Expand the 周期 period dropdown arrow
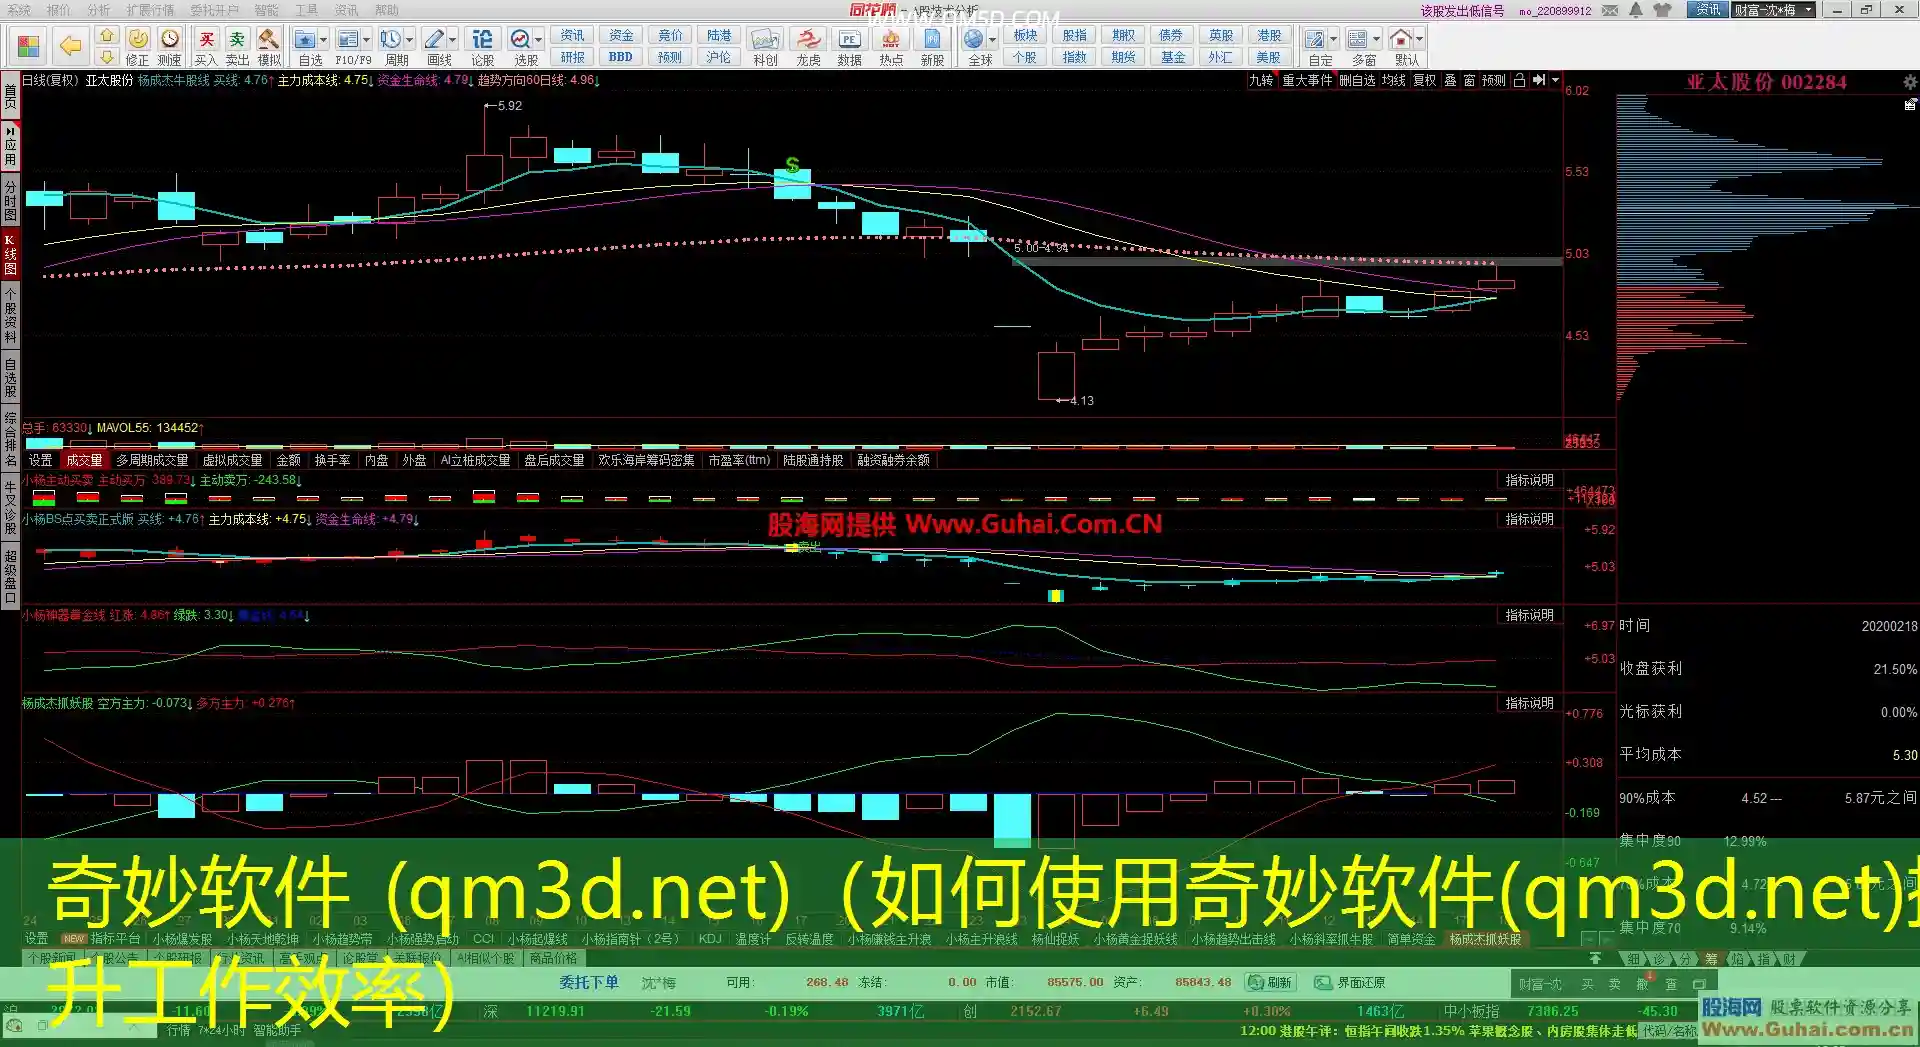The width and height of the screenshot is (1920, 1047). click(409, 40)
